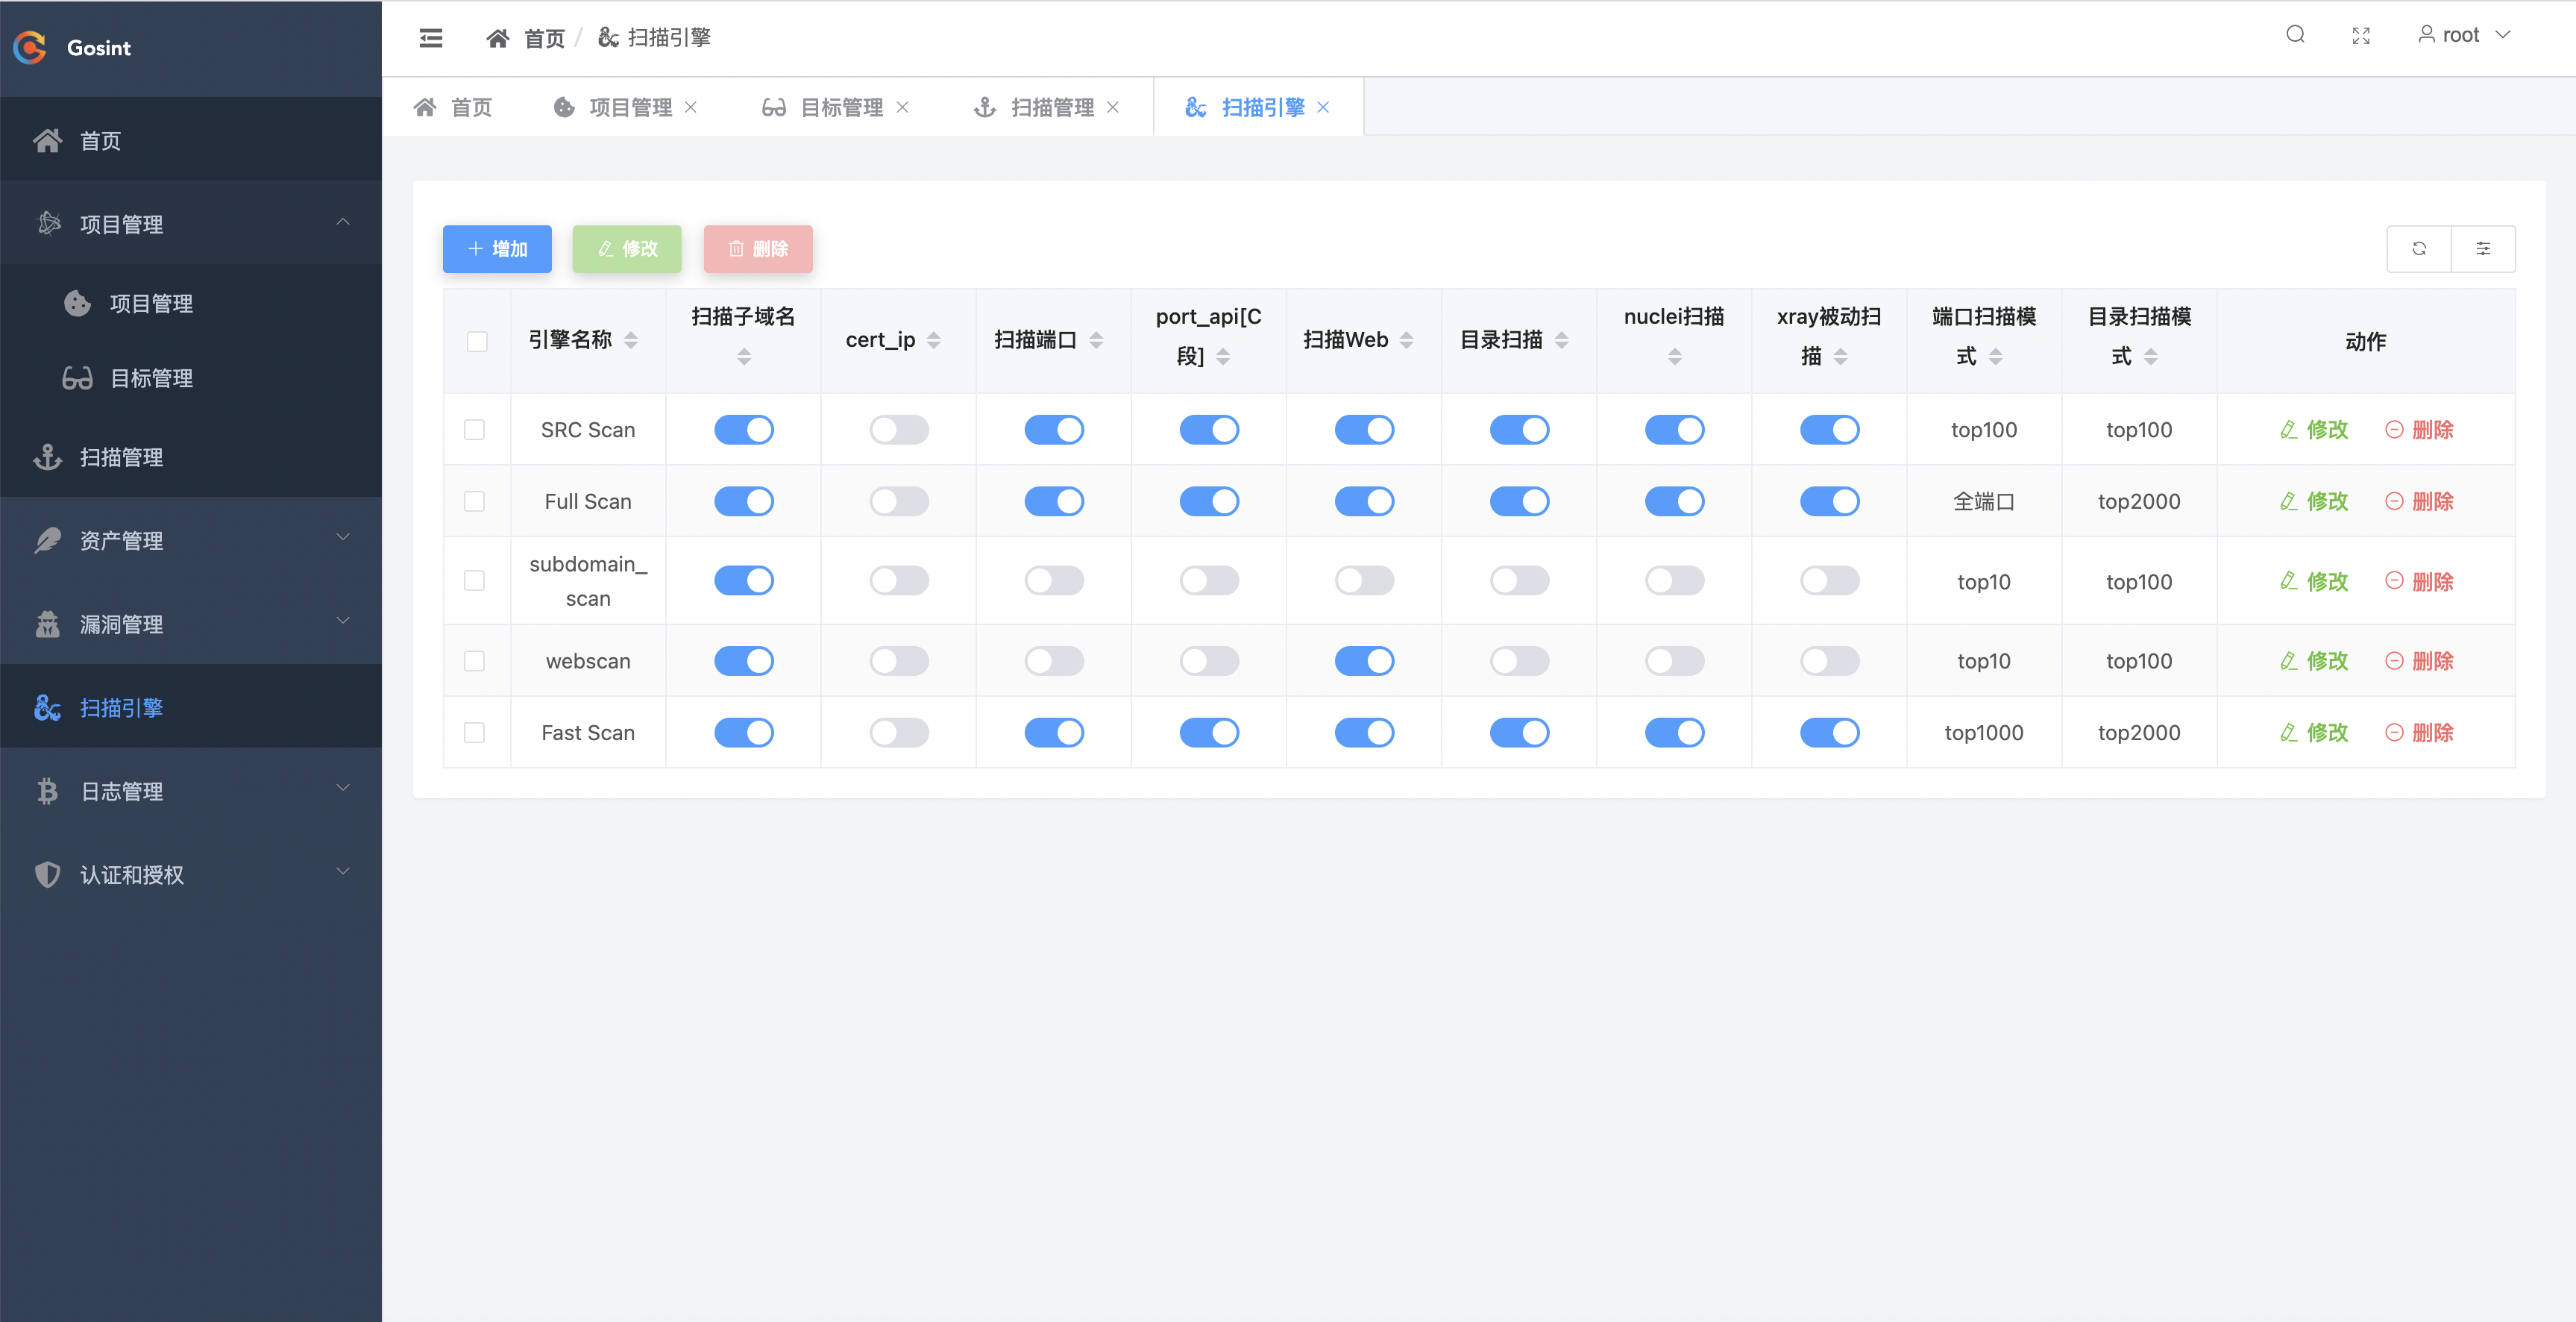This screenshot has width=2576, height=1322.
Task: Open the column settings filter icon
Action: point(2483,249)
